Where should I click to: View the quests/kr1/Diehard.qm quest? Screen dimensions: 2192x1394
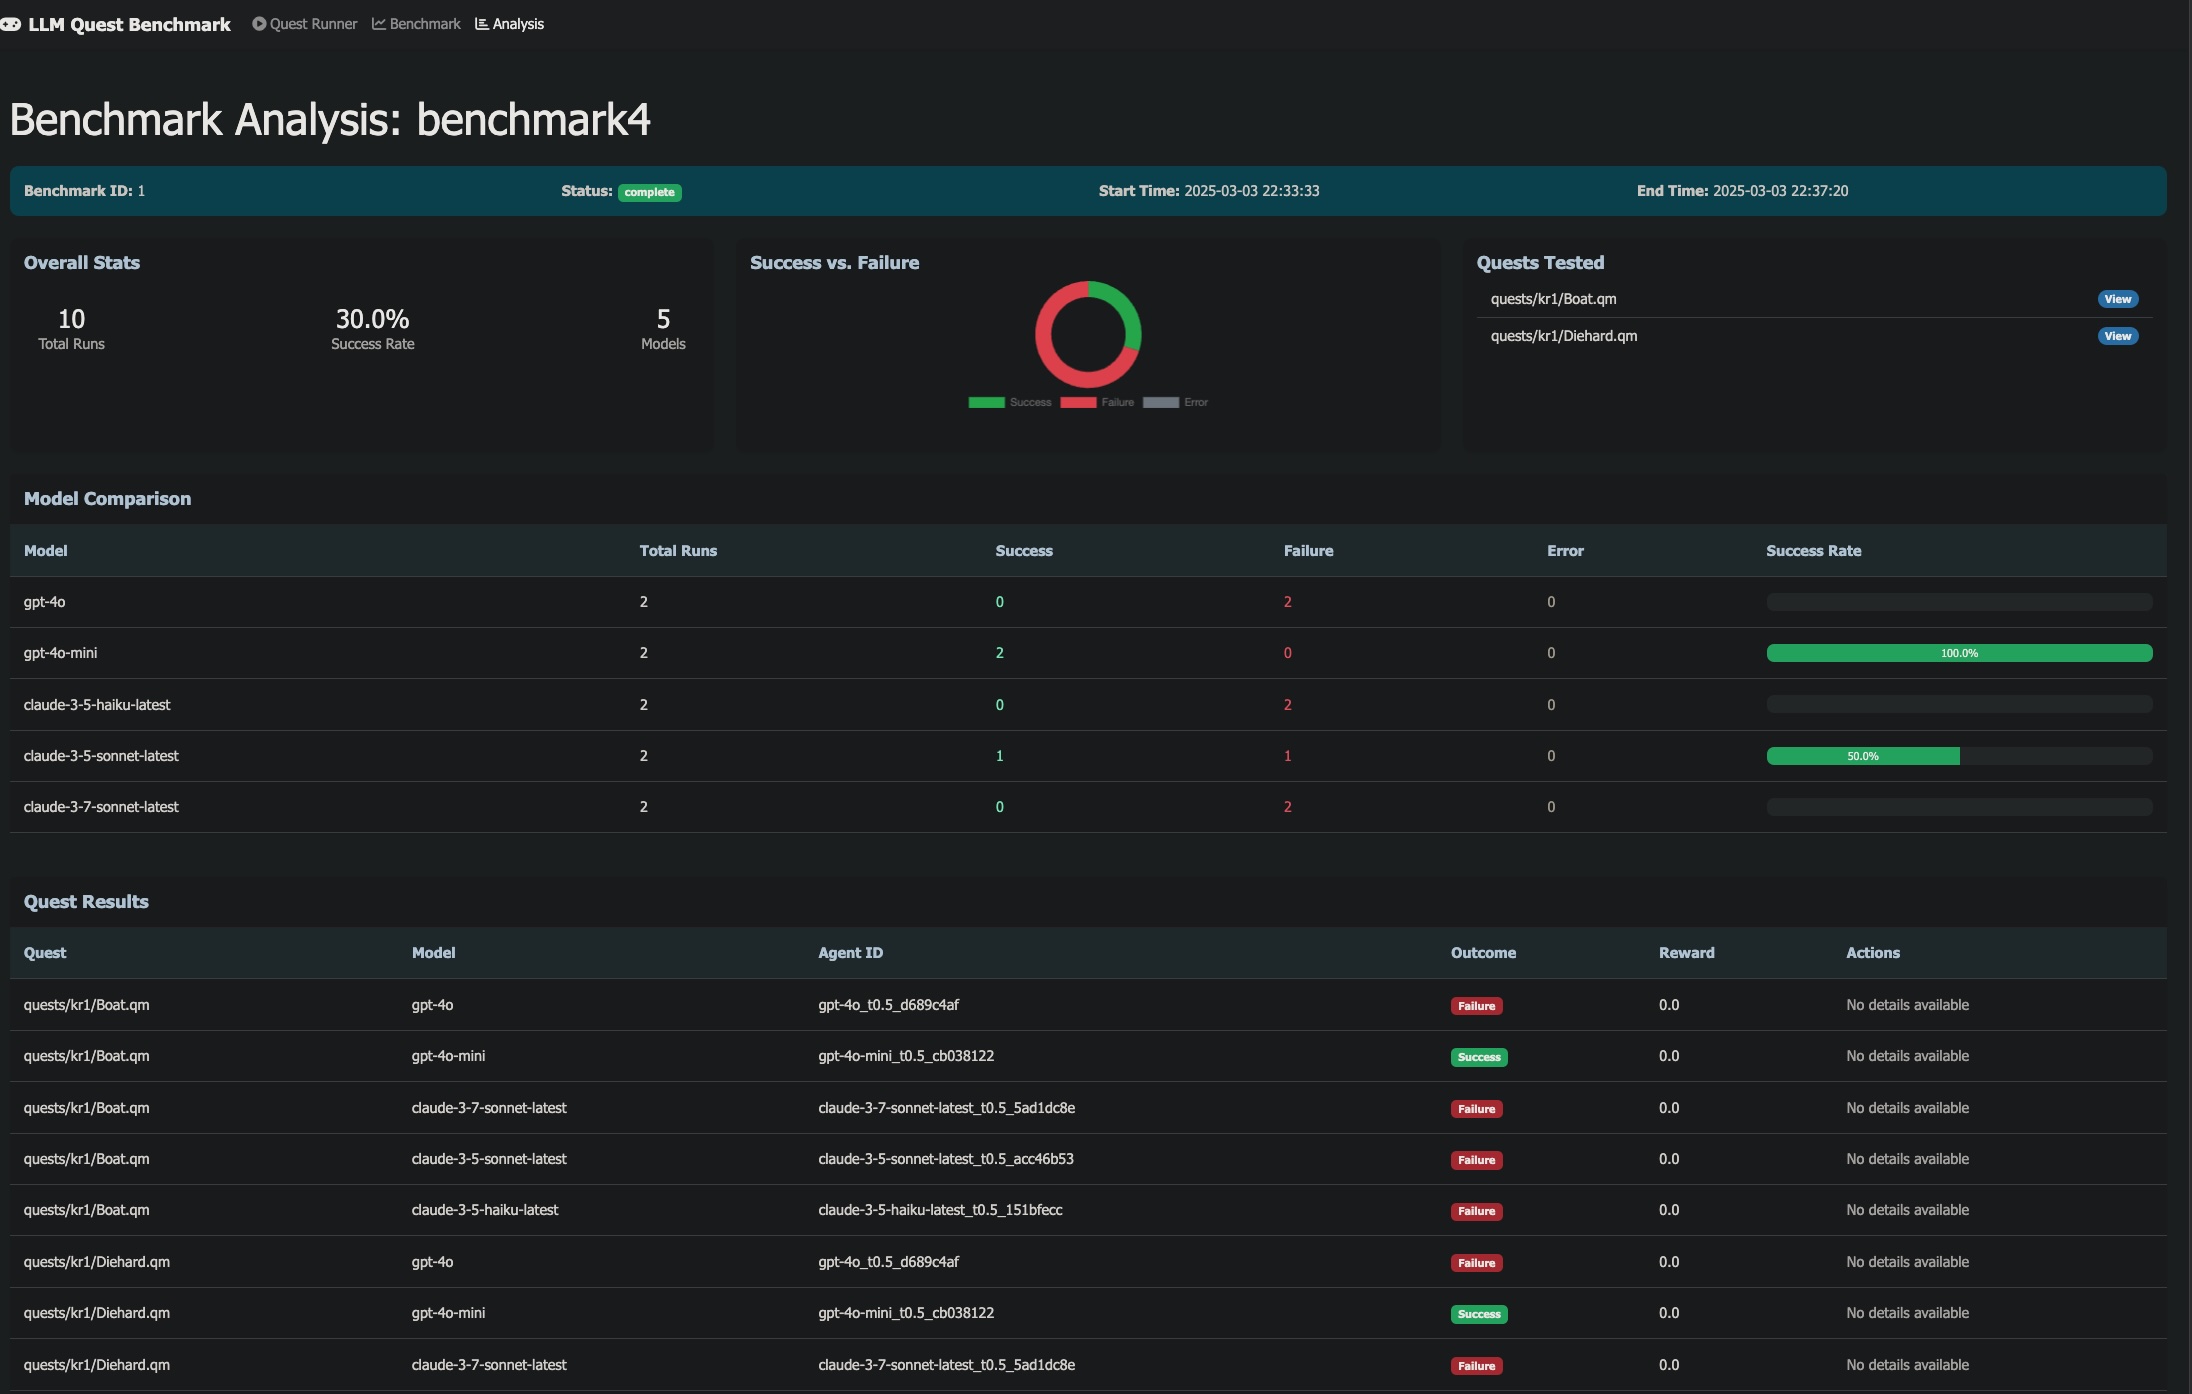[2117, 336]
